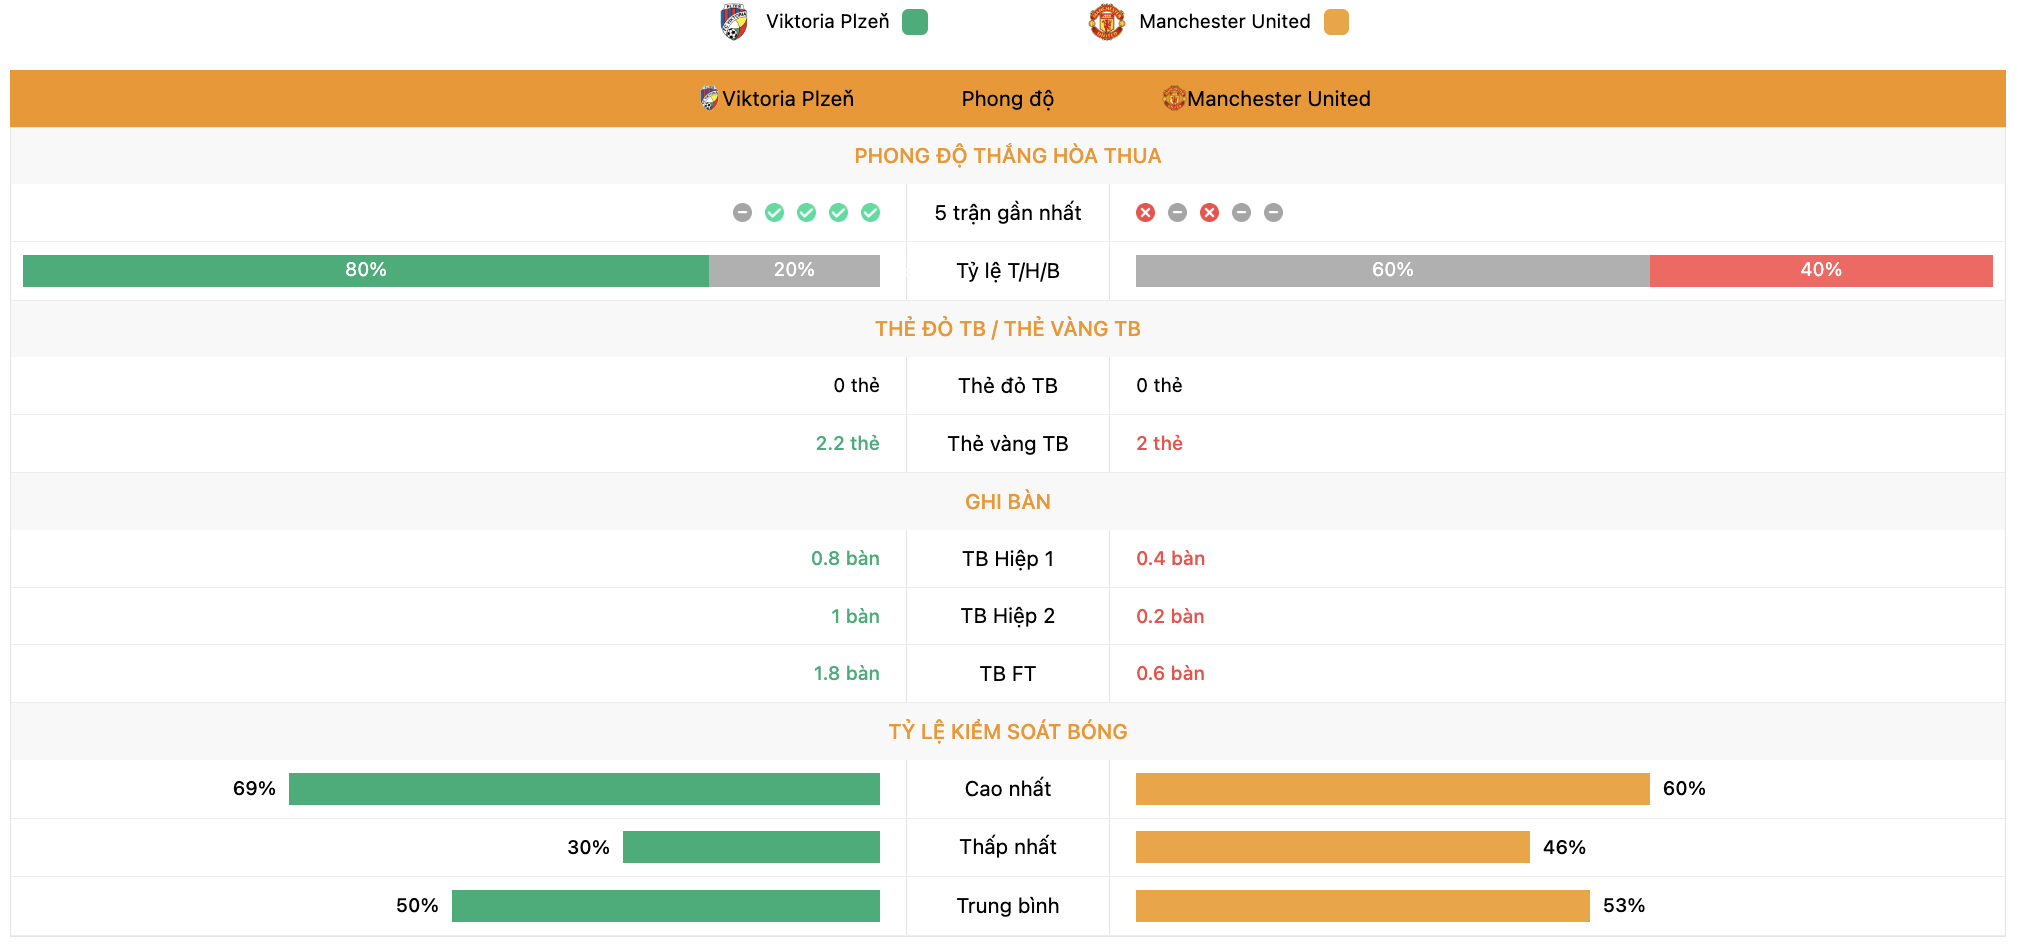Click the green '1 bàn' value

pyautogui.click(x=855, y=616)
